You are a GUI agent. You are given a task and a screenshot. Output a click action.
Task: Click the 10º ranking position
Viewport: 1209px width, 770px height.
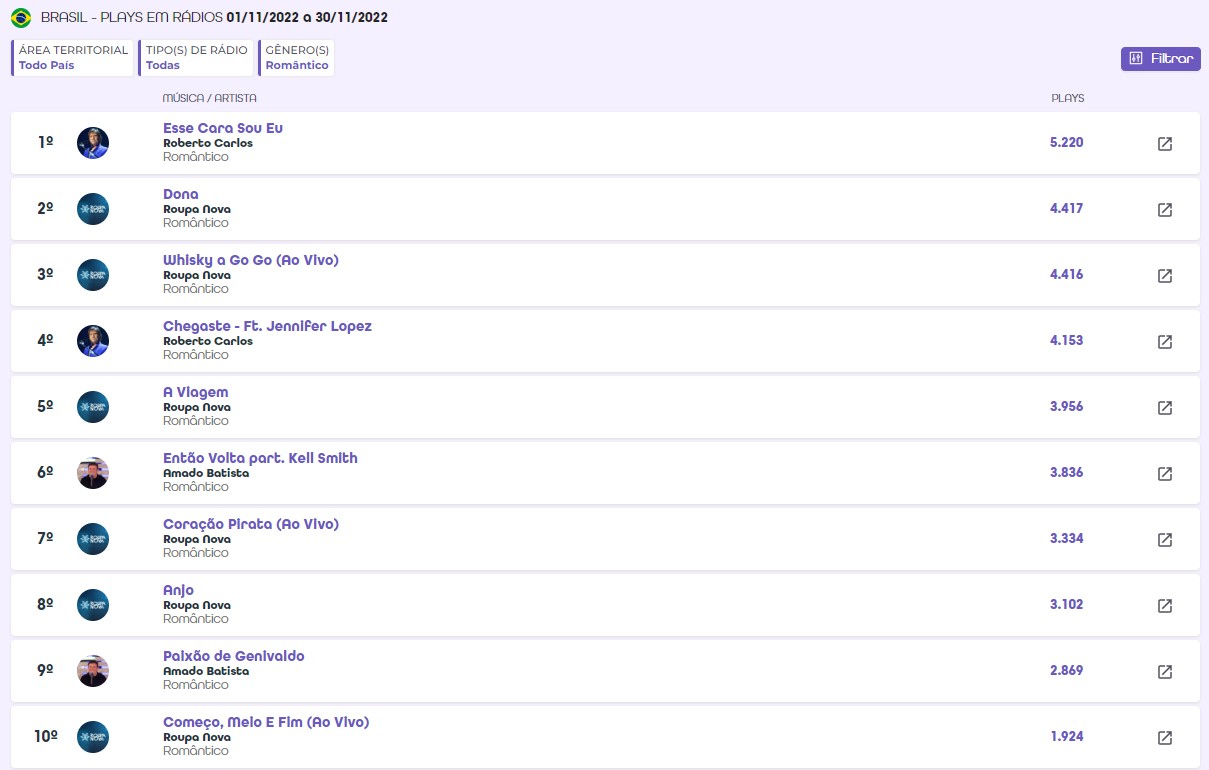coord(46,737)
